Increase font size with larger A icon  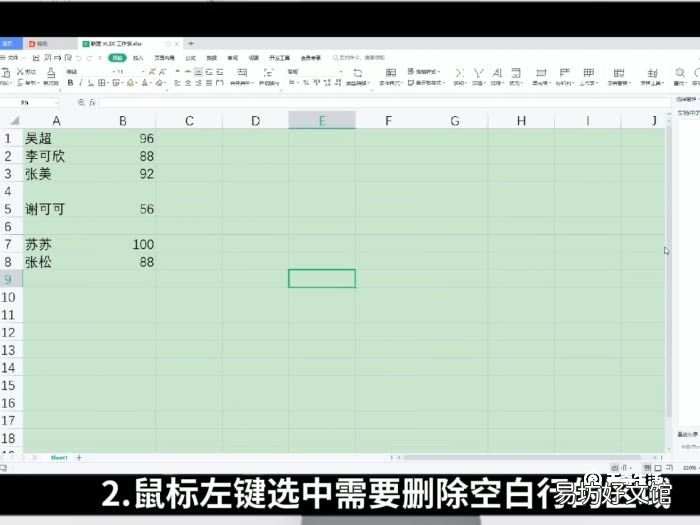pos(152,71)
